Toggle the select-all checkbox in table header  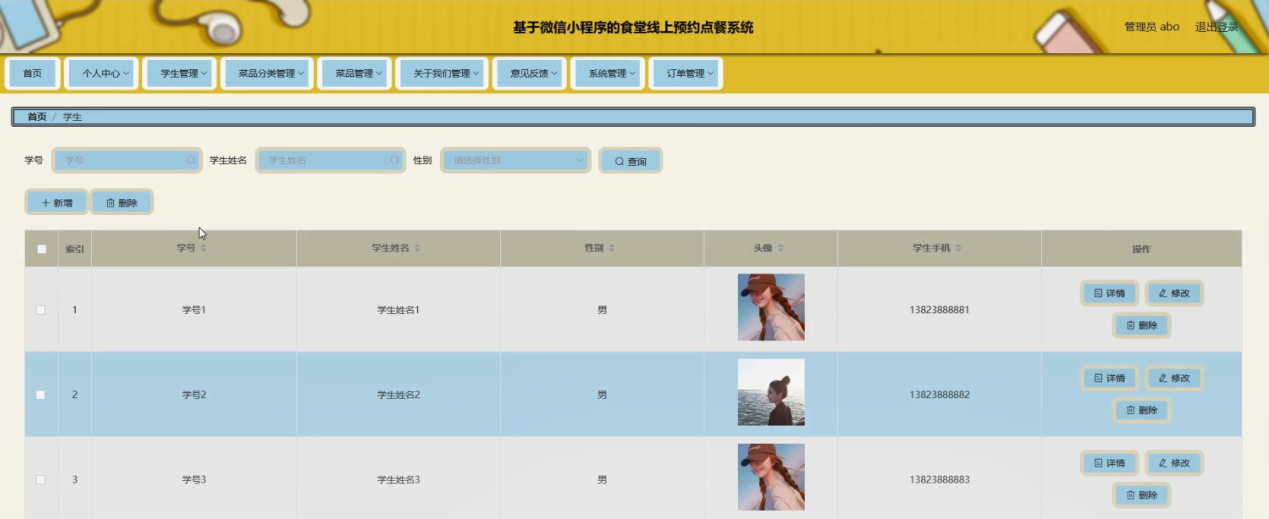pyautogui.click(x=42, y=249)
